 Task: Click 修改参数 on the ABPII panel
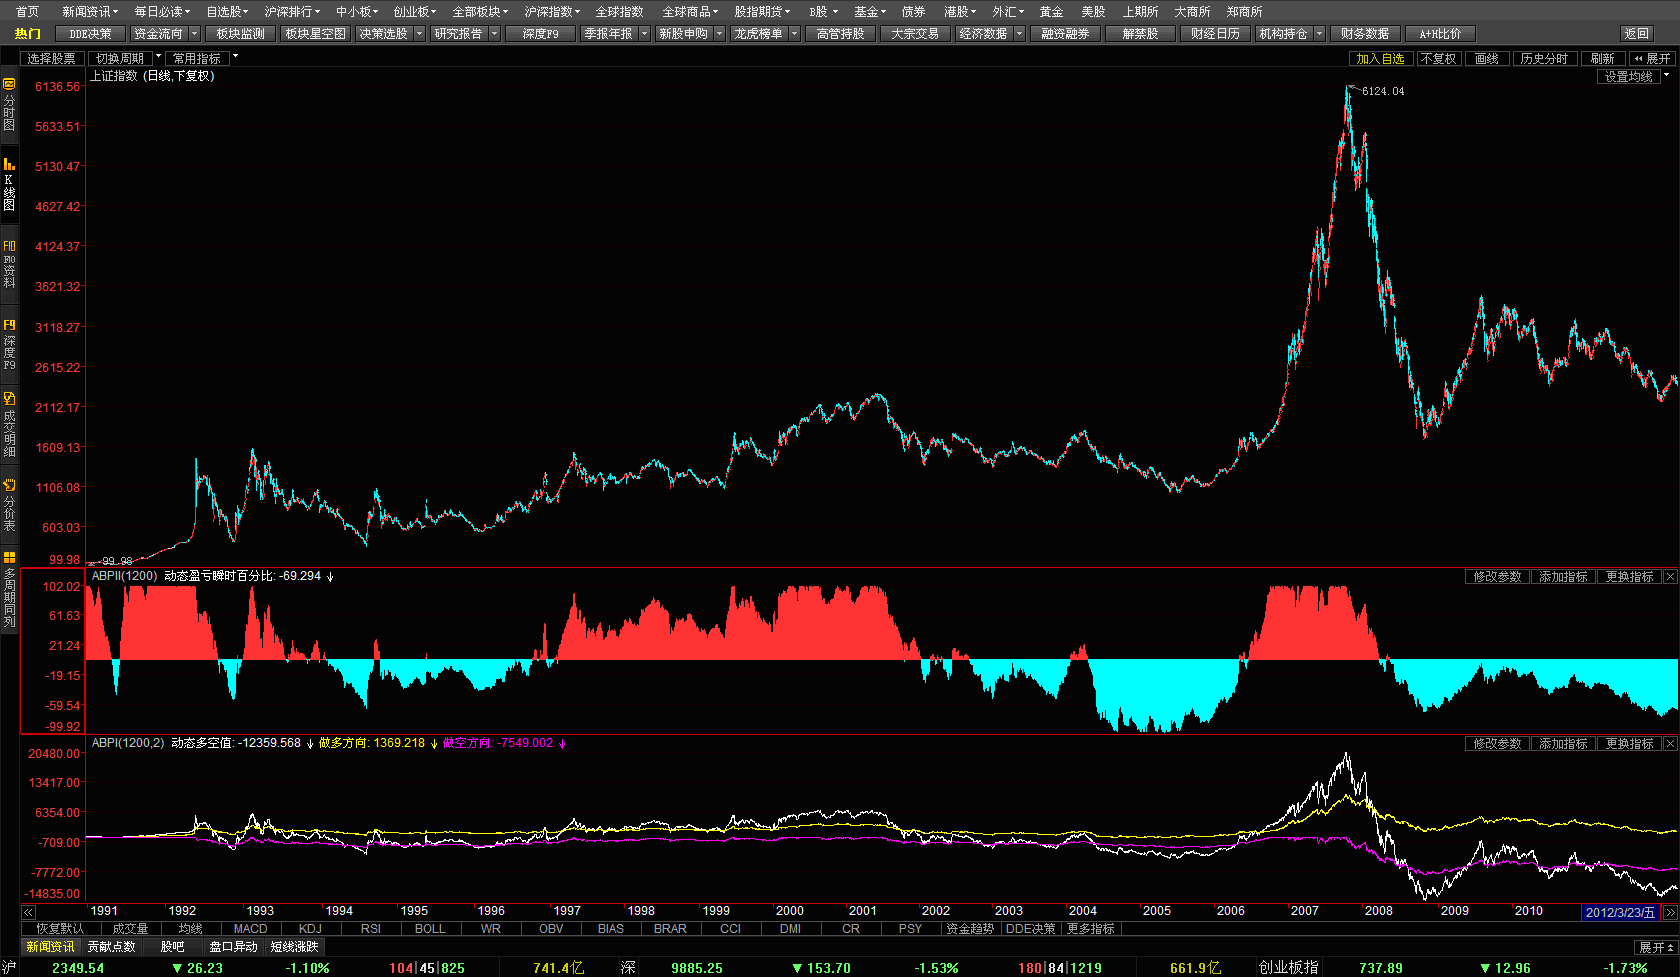tap(1497, 577)
